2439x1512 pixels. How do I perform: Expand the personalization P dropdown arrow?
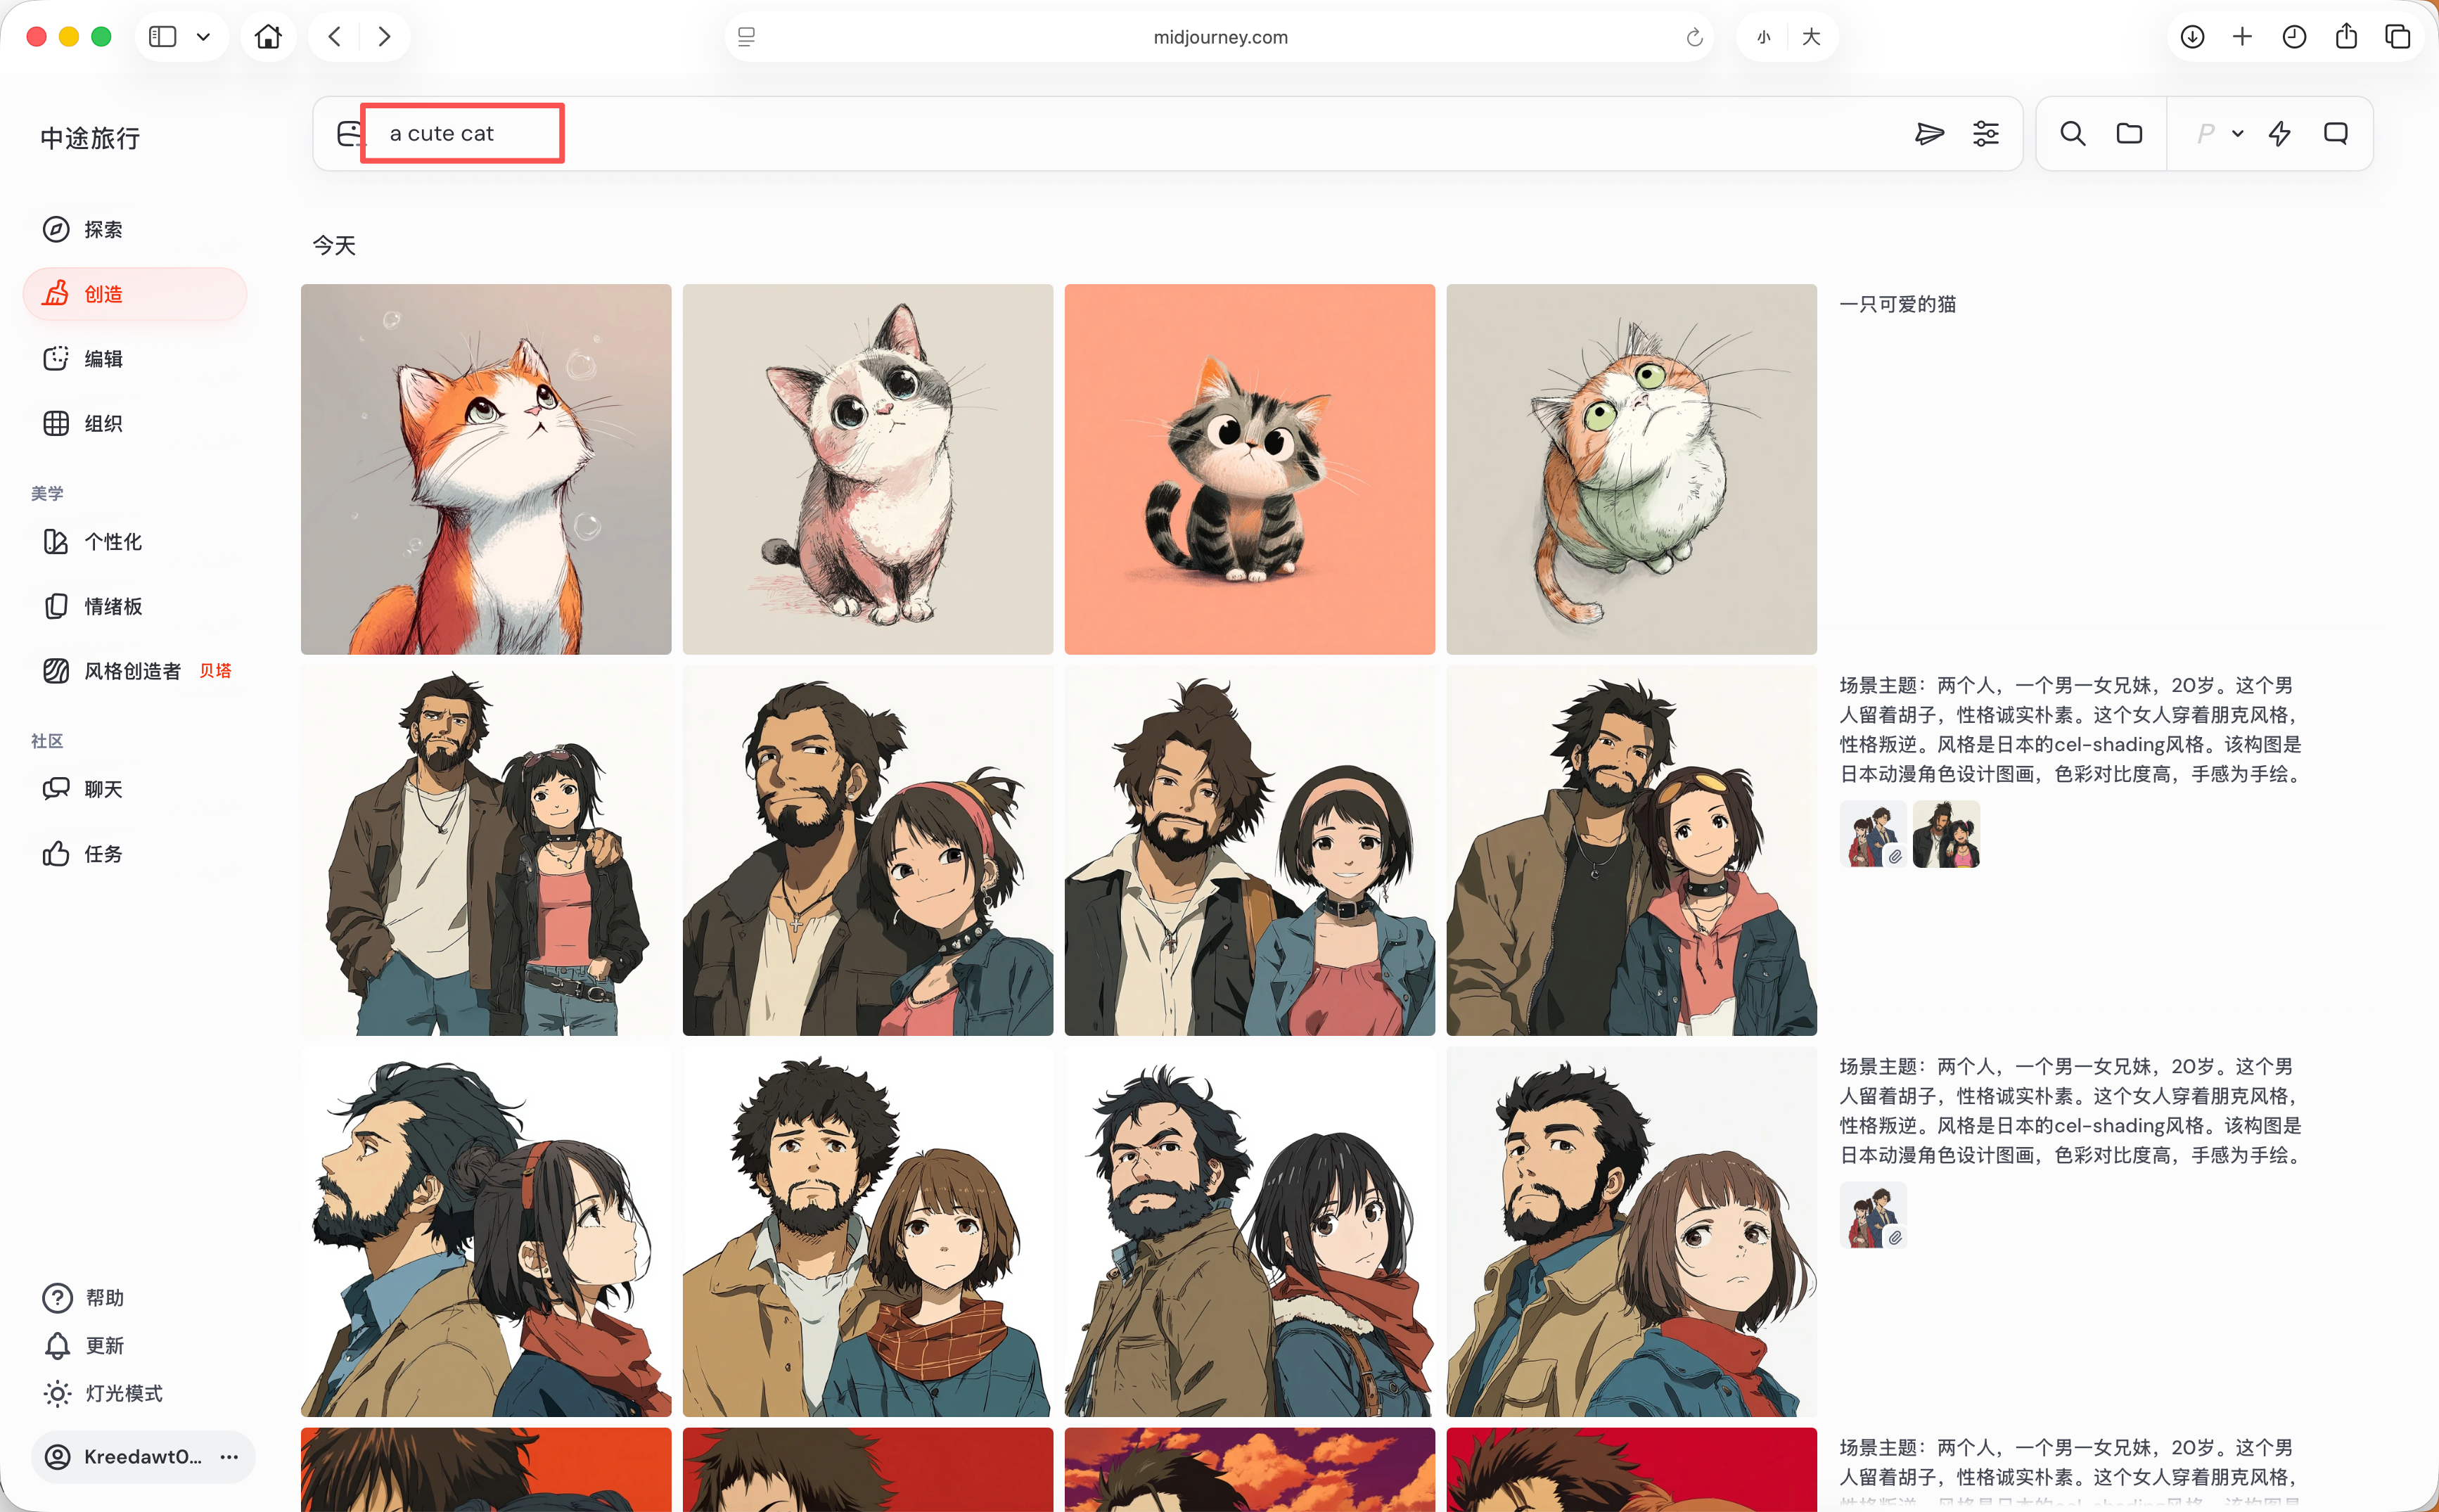[2237, 134]
